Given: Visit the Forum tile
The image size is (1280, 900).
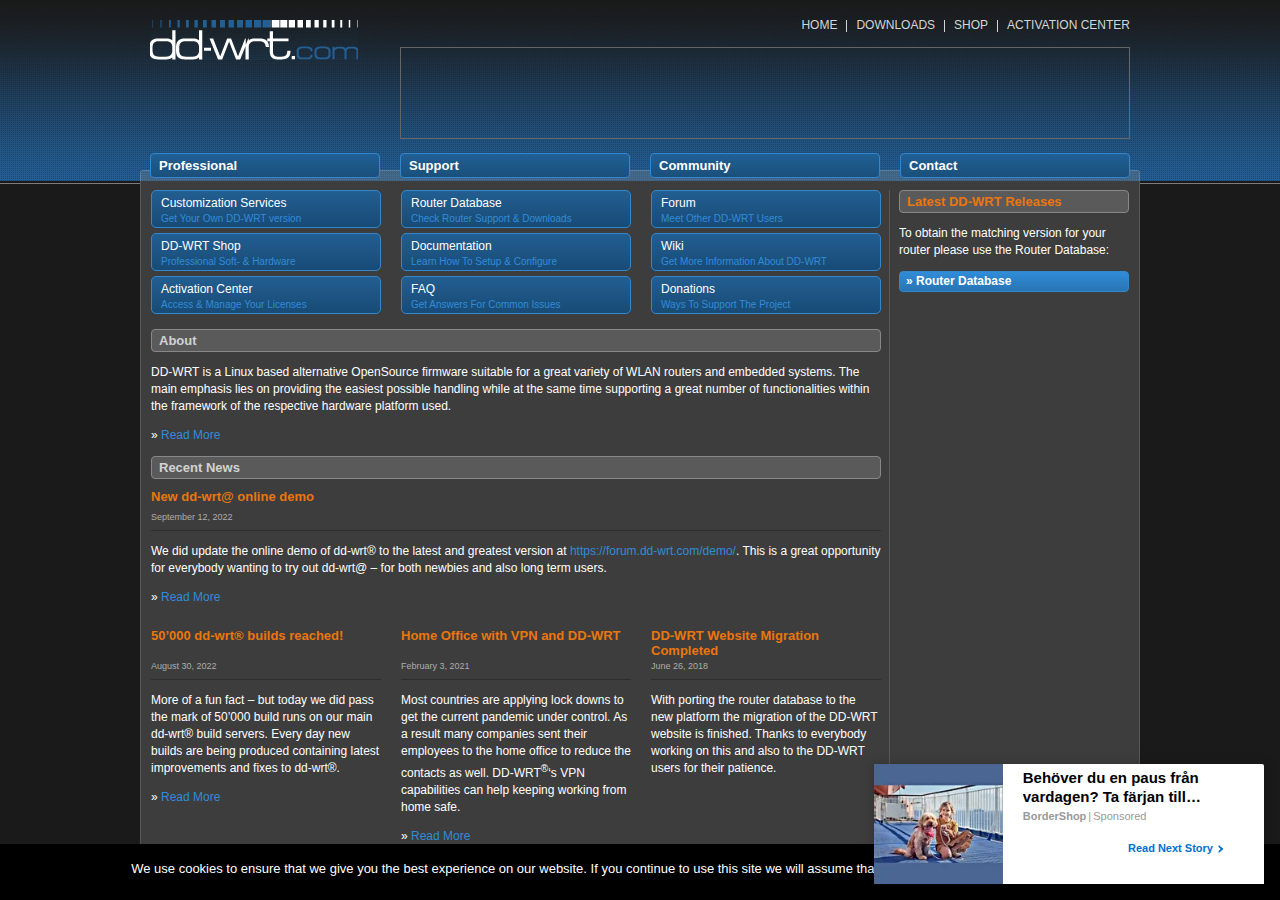Looking at the screenshot, I should [766, 209].
